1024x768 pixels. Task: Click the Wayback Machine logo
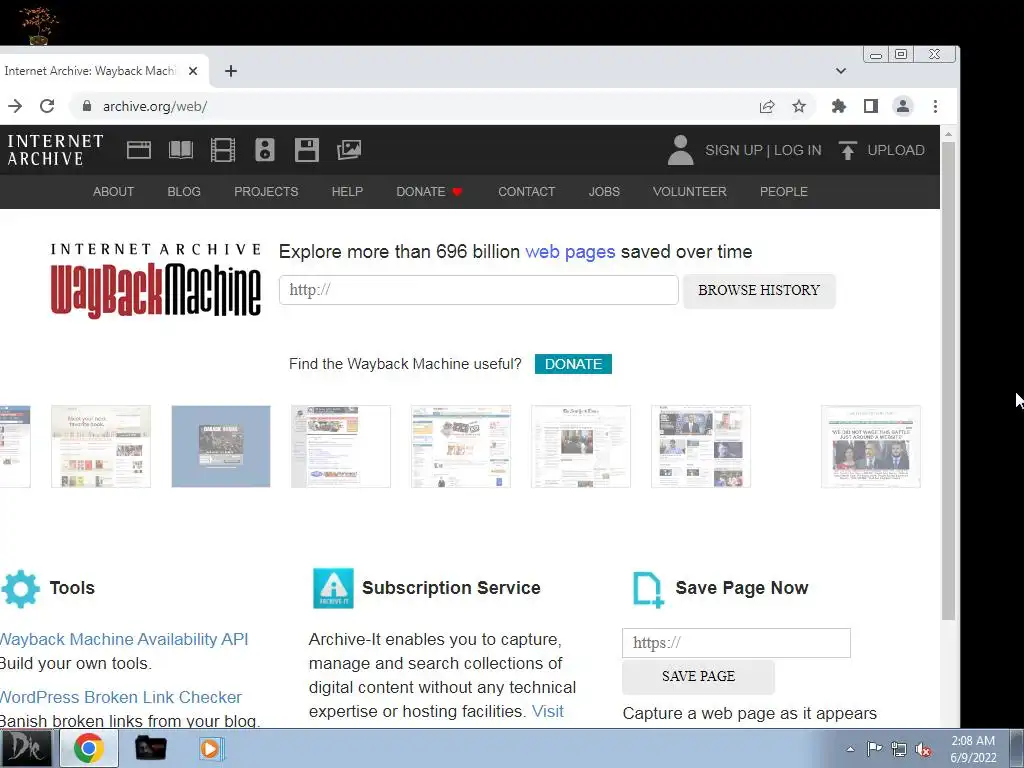coord(155,281)
